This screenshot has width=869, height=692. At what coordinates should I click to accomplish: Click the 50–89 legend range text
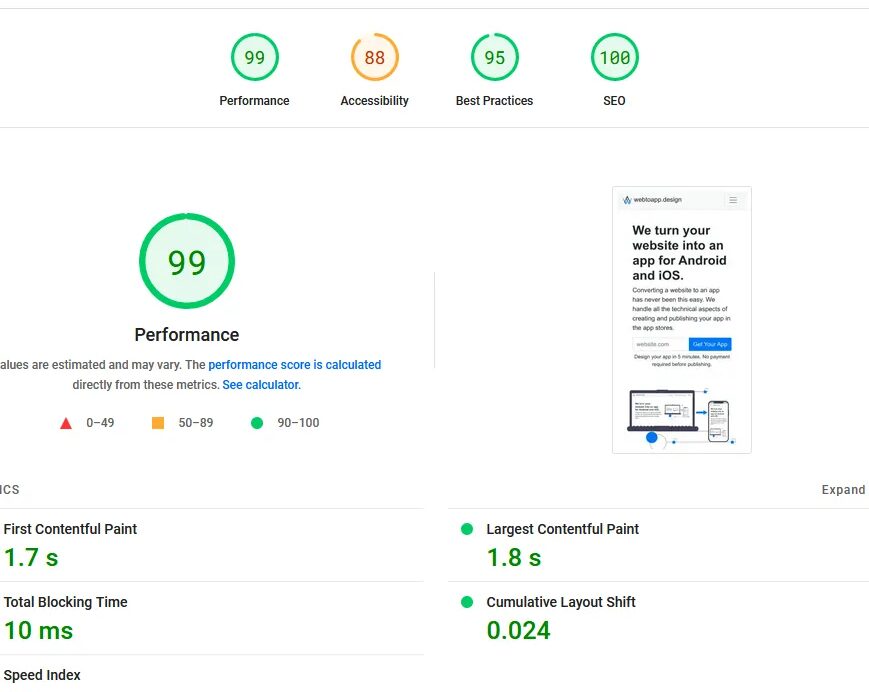[196, 423]
